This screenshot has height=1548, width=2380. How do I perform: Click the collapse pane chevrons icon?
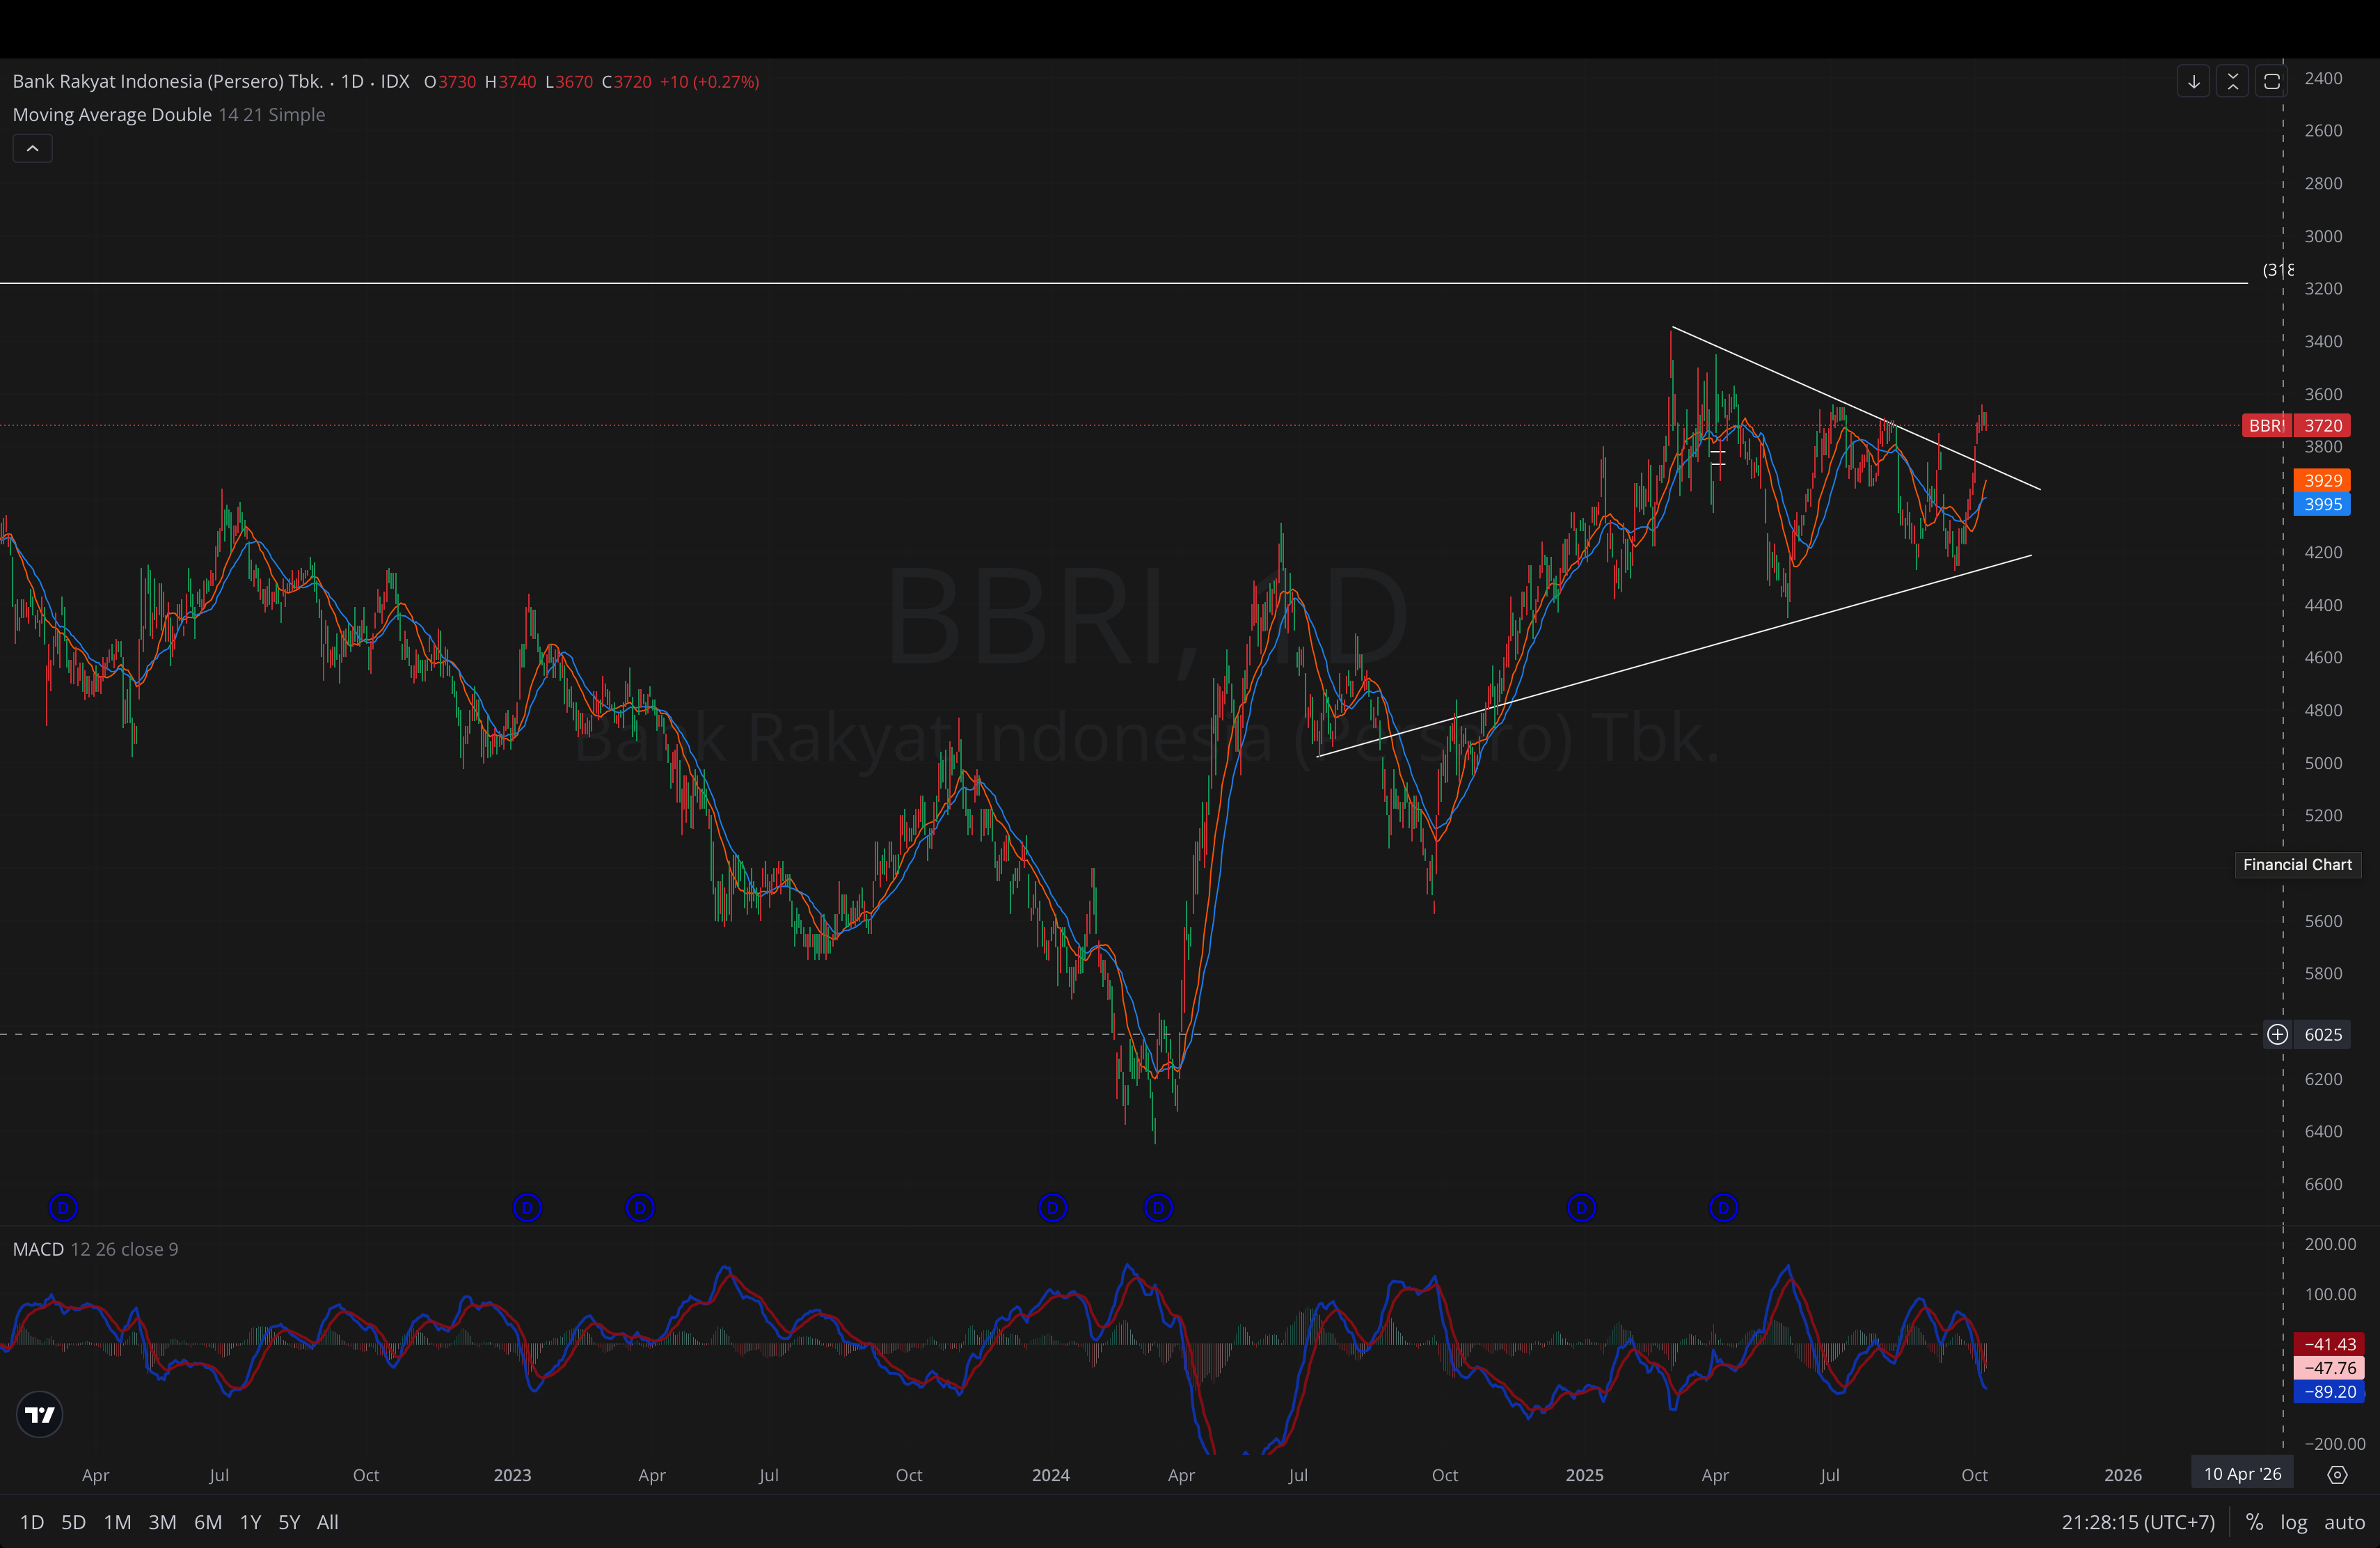(2232, 82)
